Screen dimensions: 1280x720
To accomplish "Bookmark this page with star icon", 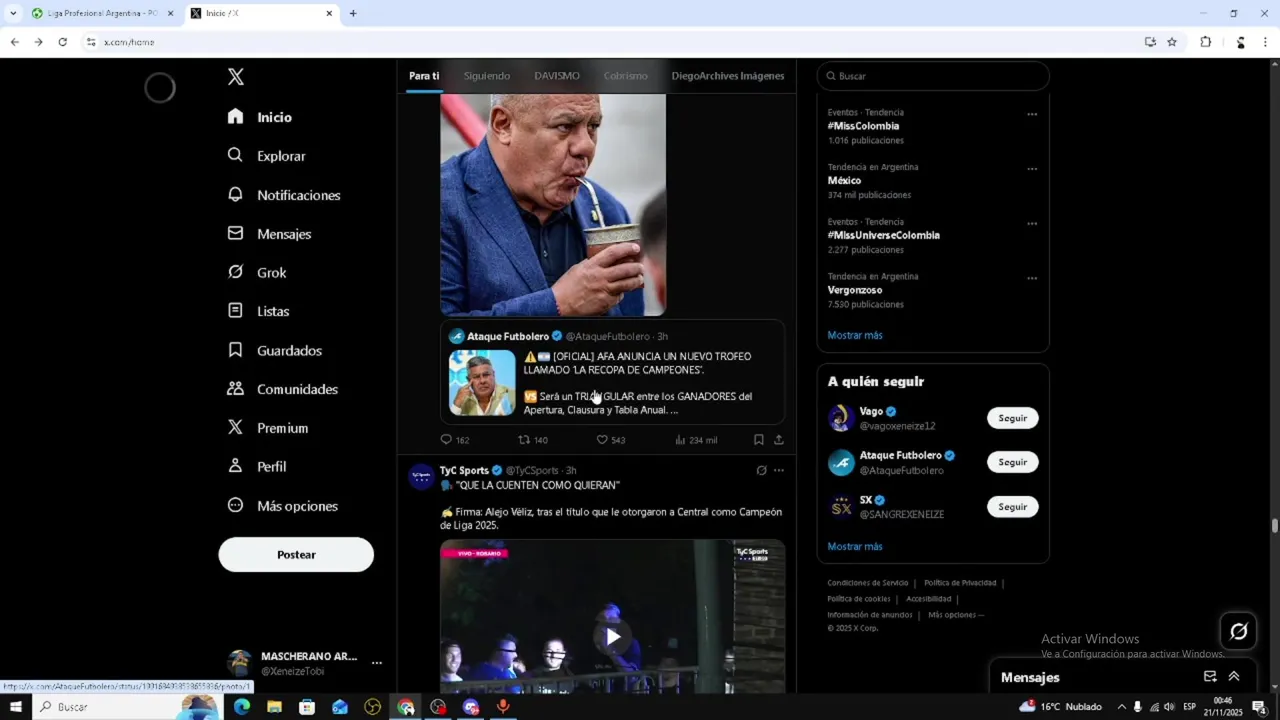I will [x=1172, y=42].
